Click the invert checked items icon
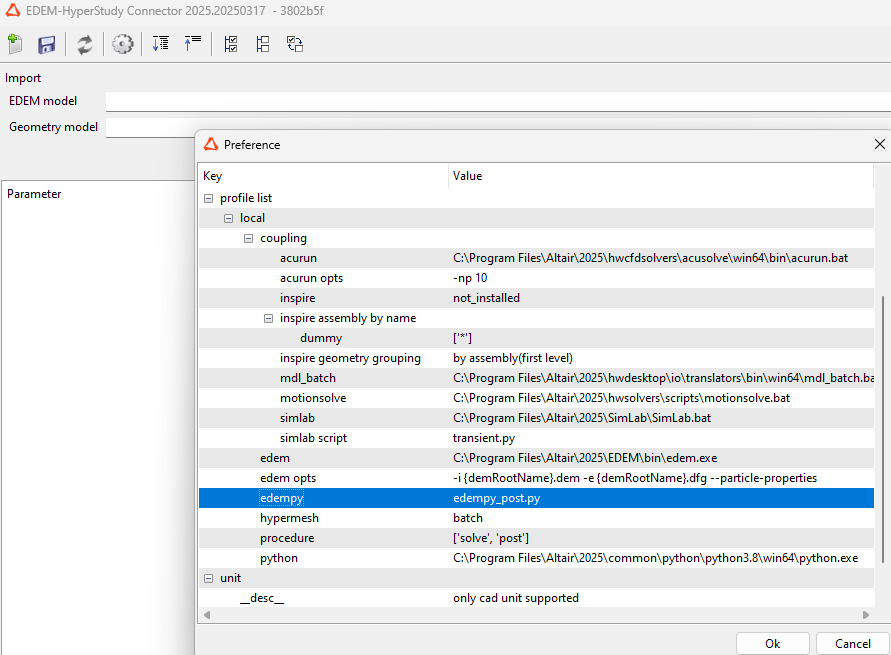The height and width of the screenshot is (655, 891). (x=295, y=44)
